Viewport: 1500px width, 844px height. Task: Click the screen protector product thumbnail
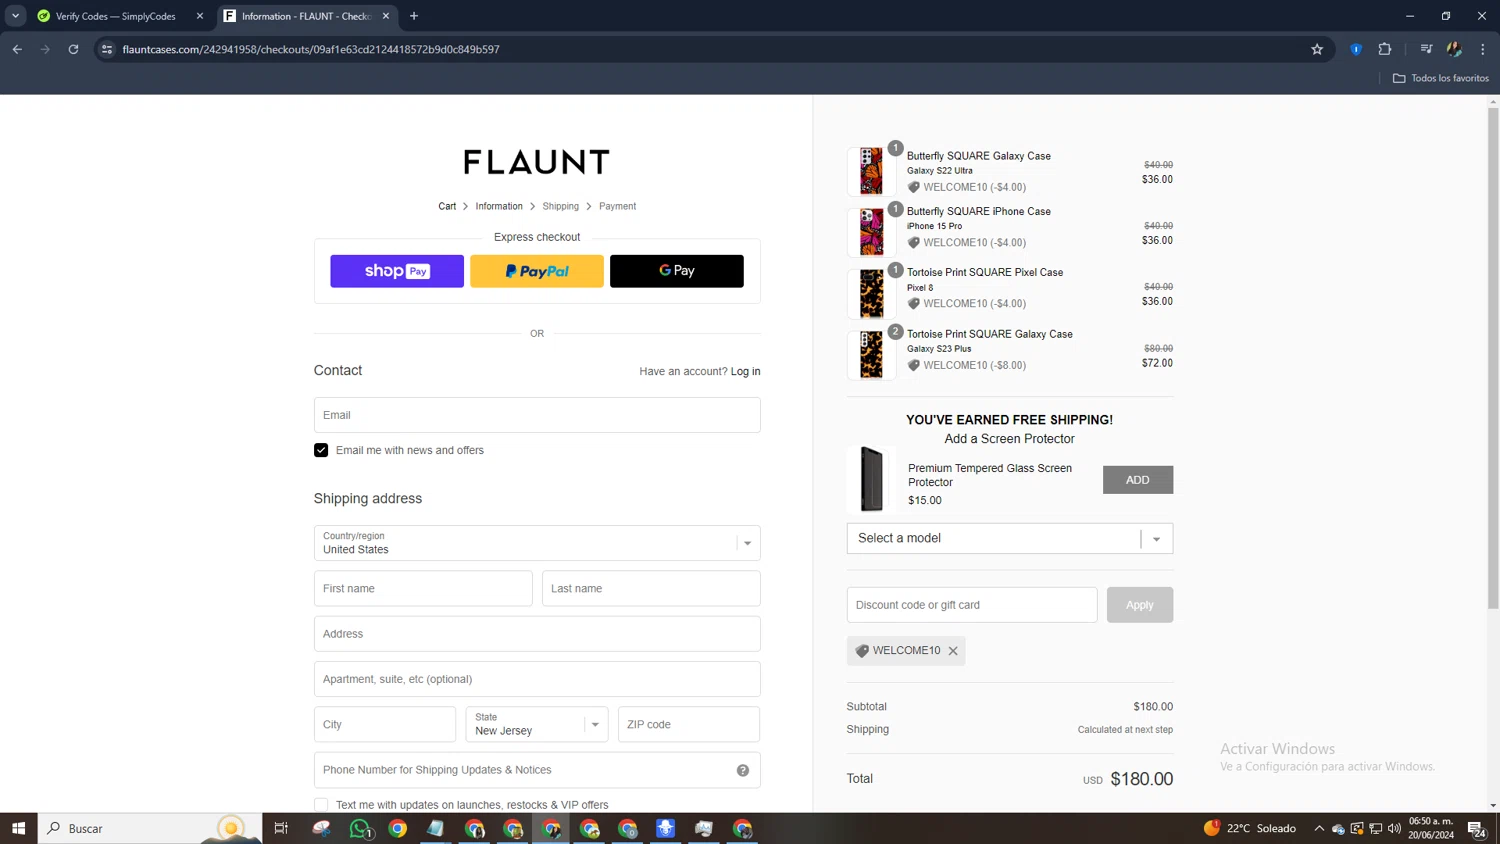[x=872, y=480]
